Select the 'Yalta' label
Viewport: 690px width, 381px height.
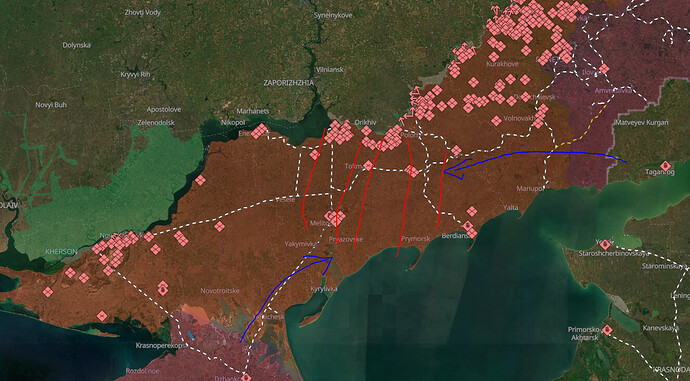coord(511,207)
